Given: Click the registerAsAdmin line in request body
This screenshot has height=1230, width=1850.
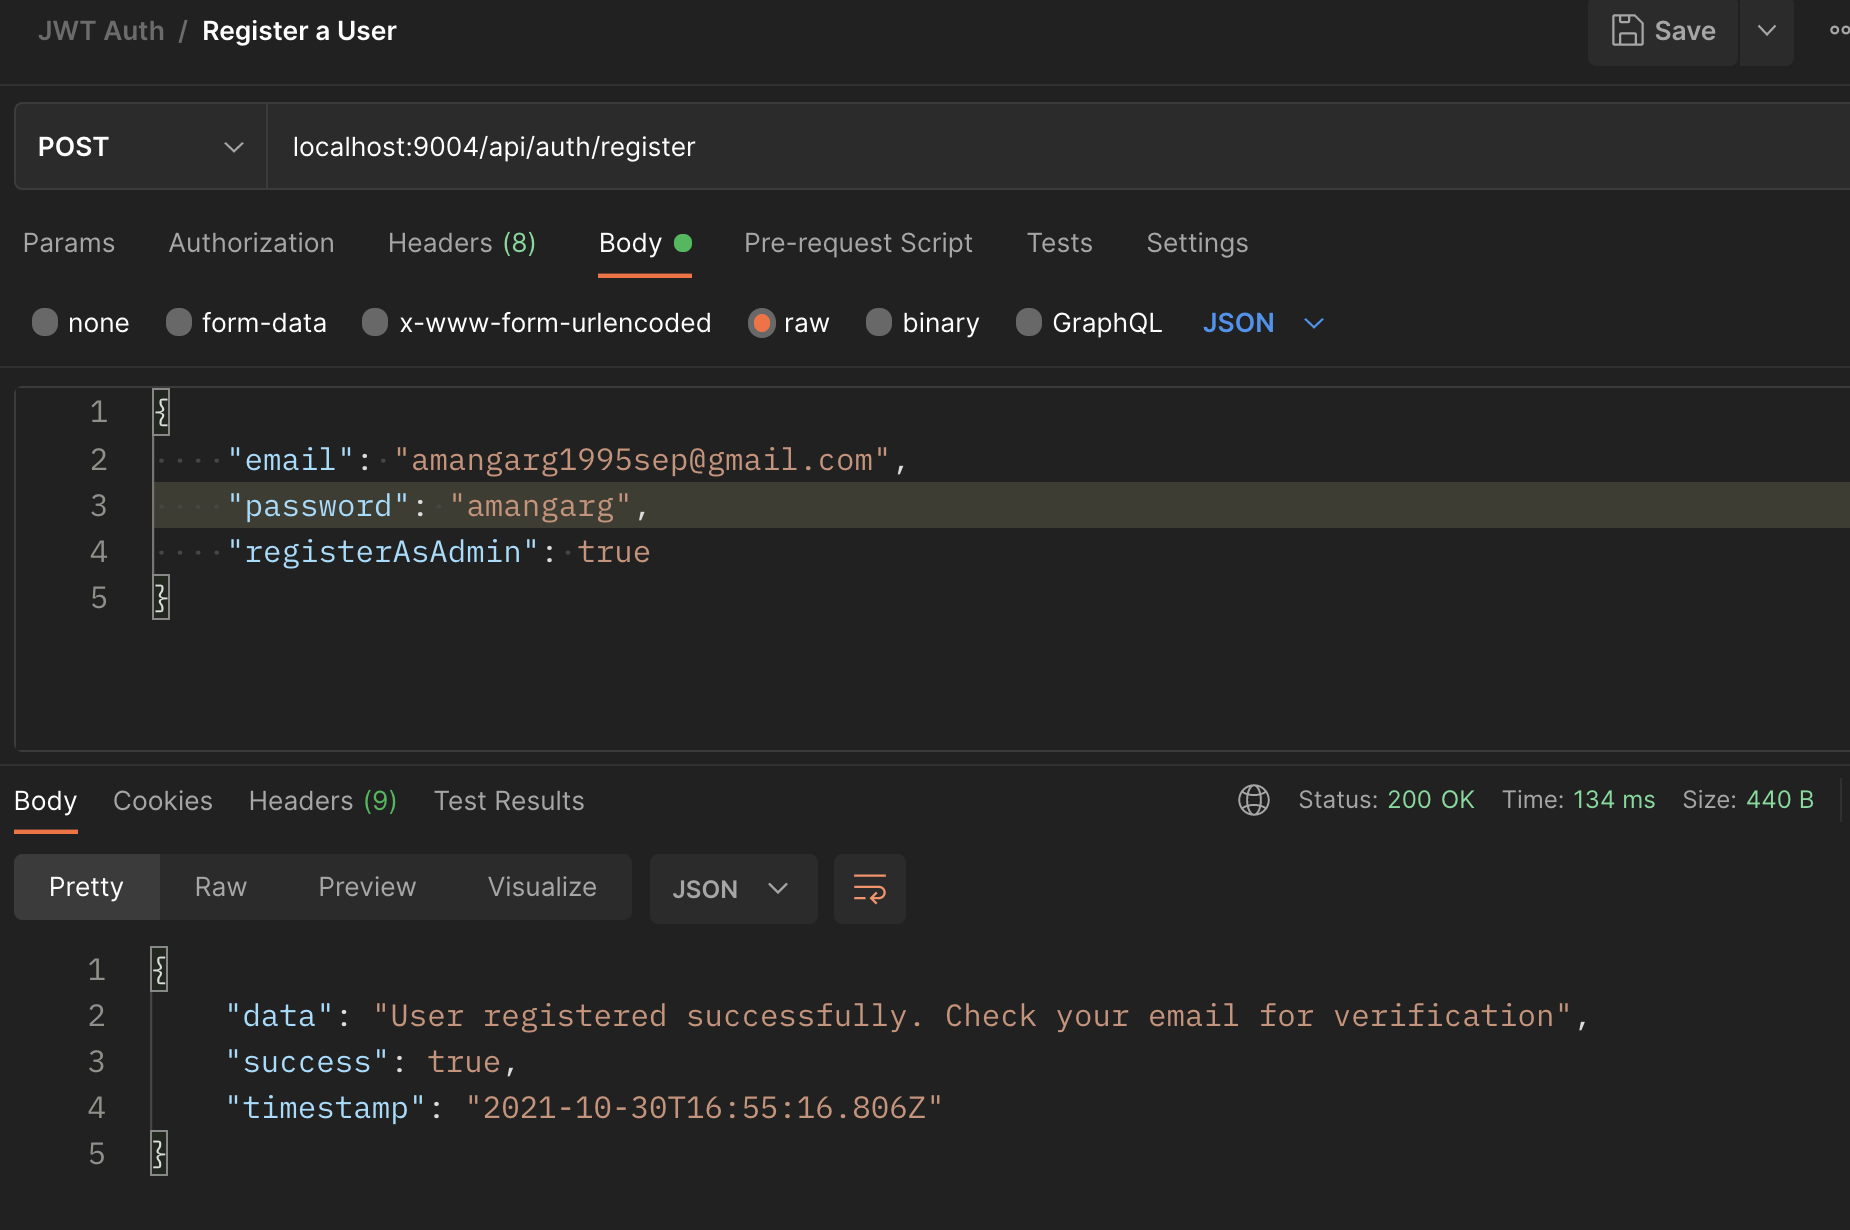Looking at the screenshot, I should tap(438, 552).
